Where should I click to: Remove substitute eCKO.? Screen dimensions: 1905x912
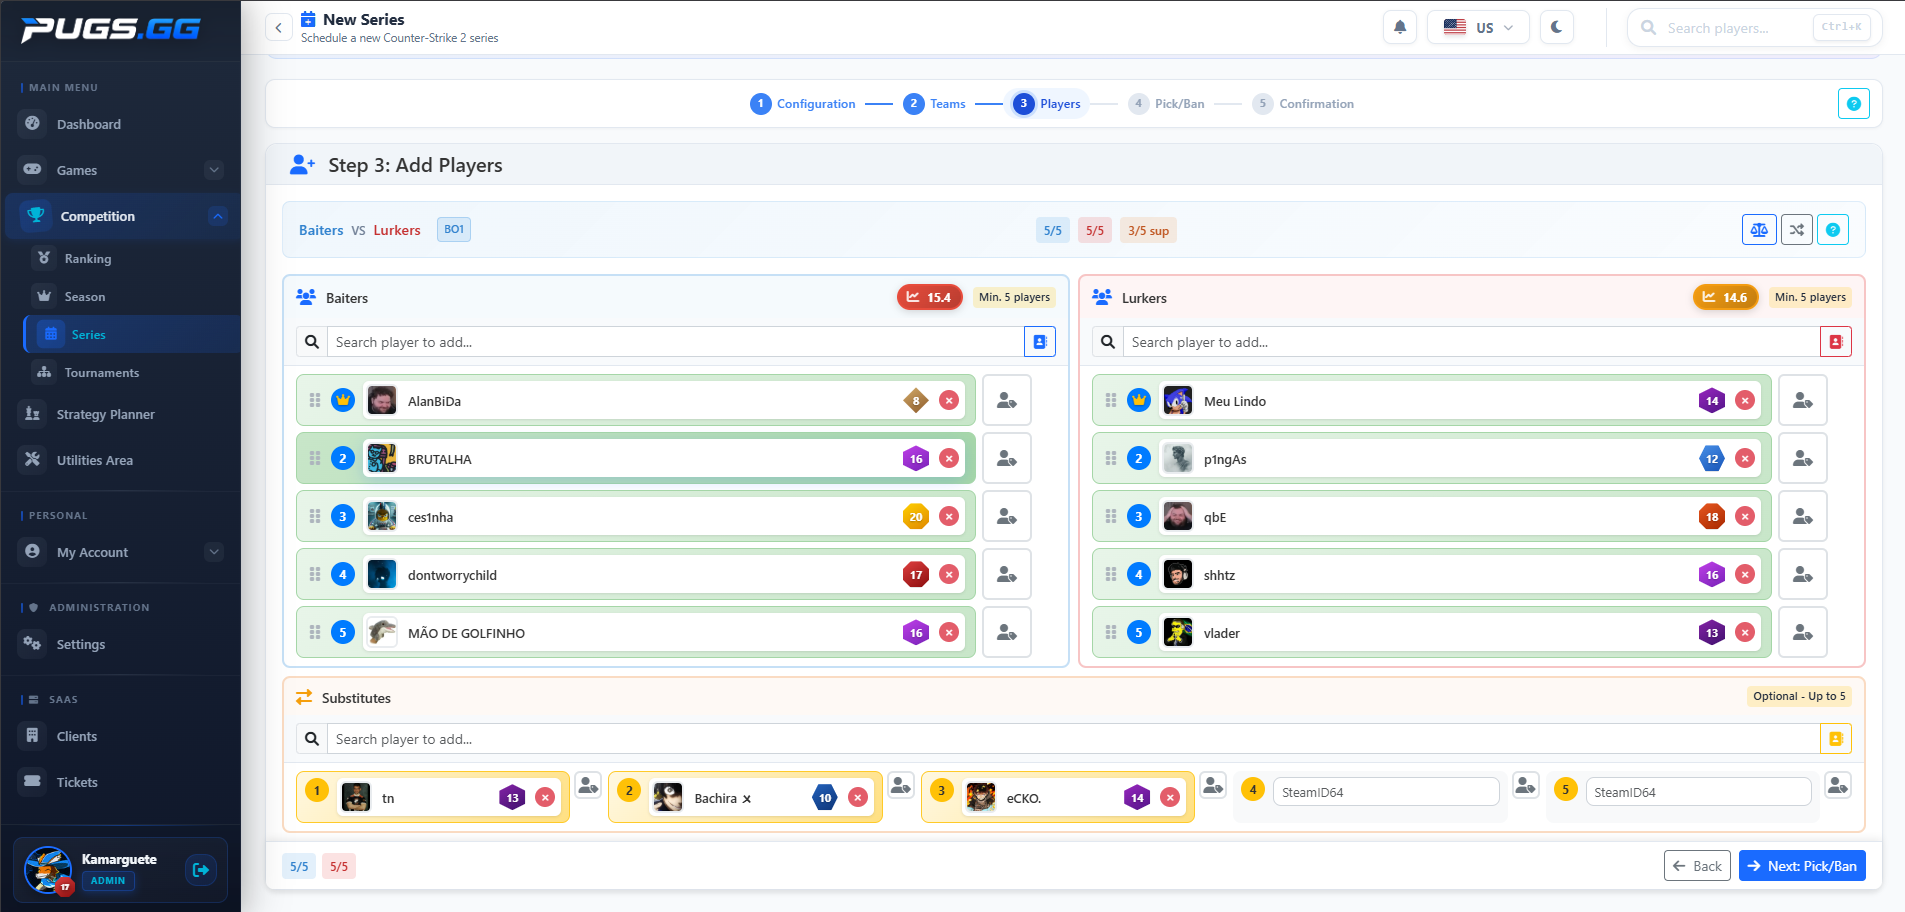(x=1170, y=798)
